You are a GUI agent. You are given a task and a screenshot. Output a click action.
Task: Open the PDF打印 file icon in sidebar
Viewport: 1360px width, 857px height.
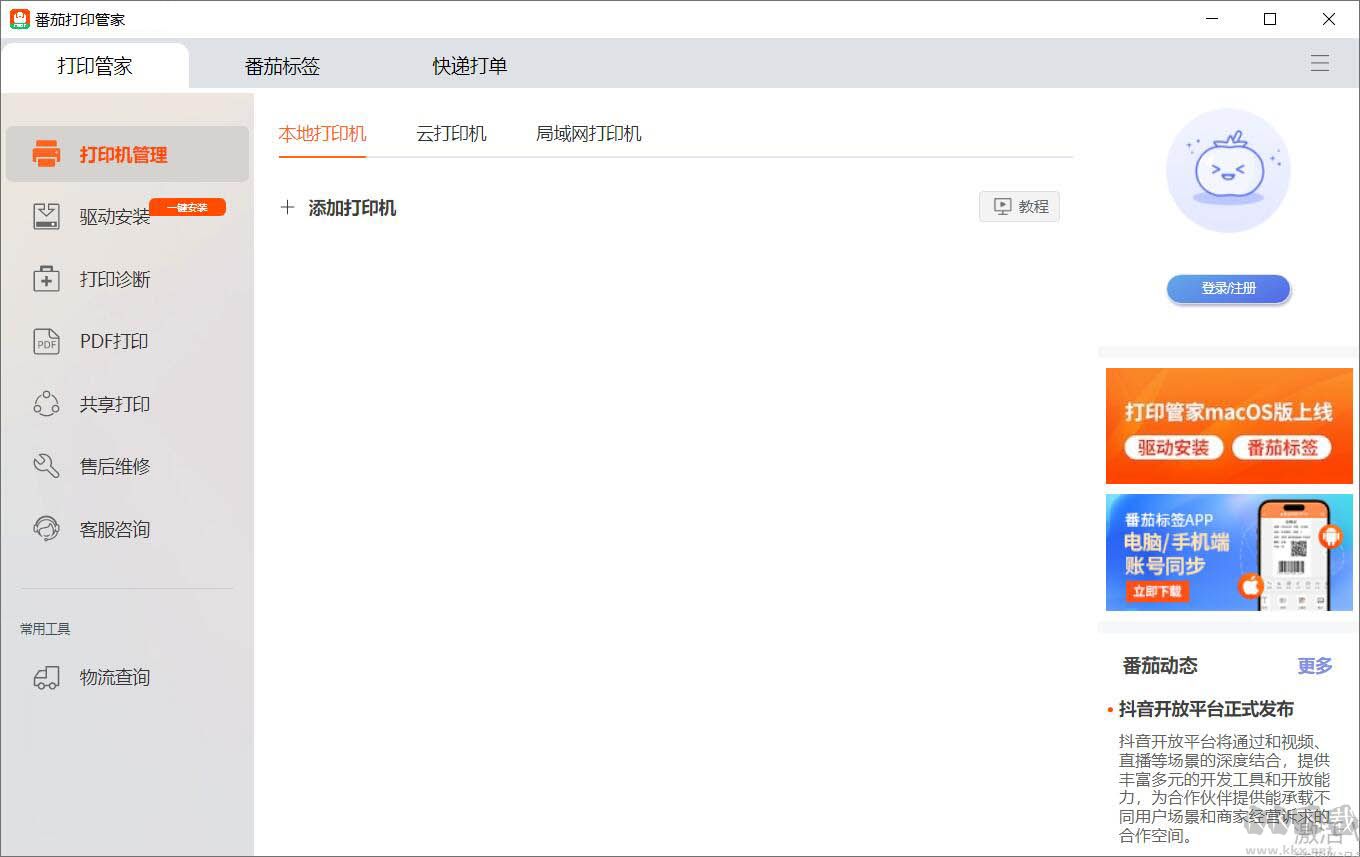(47, 341)
